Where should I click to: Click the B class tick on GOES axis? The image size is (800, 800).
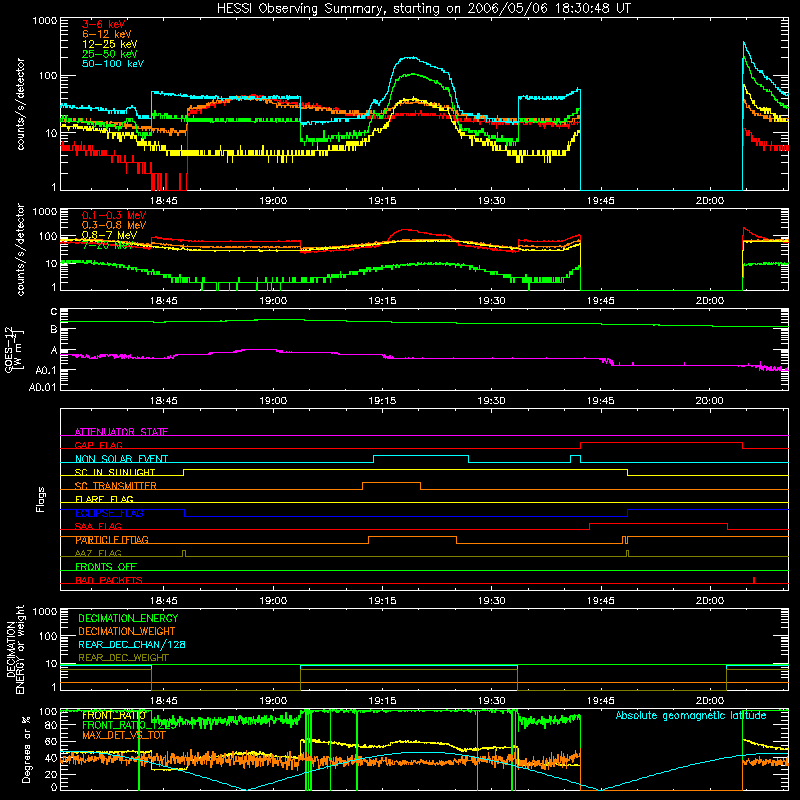pyautogui.click(x=54, y=329)
